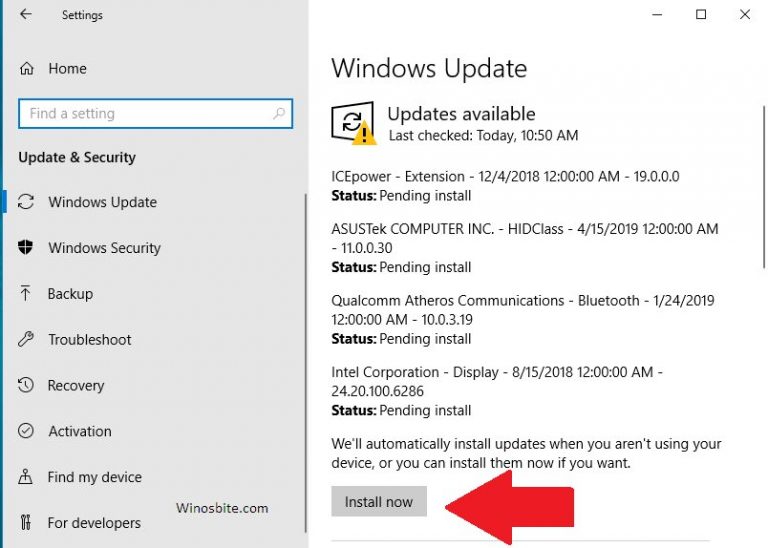
Task: Focus the Find a setting search box
Action: [145, 114]
